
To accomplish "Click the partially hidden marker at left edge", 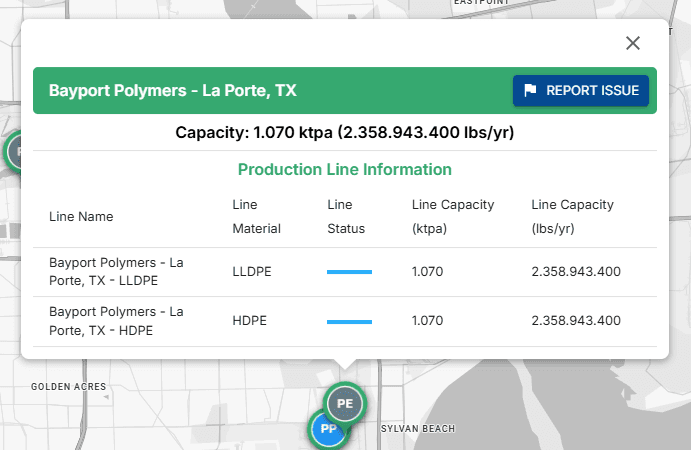I will (12, 151).
